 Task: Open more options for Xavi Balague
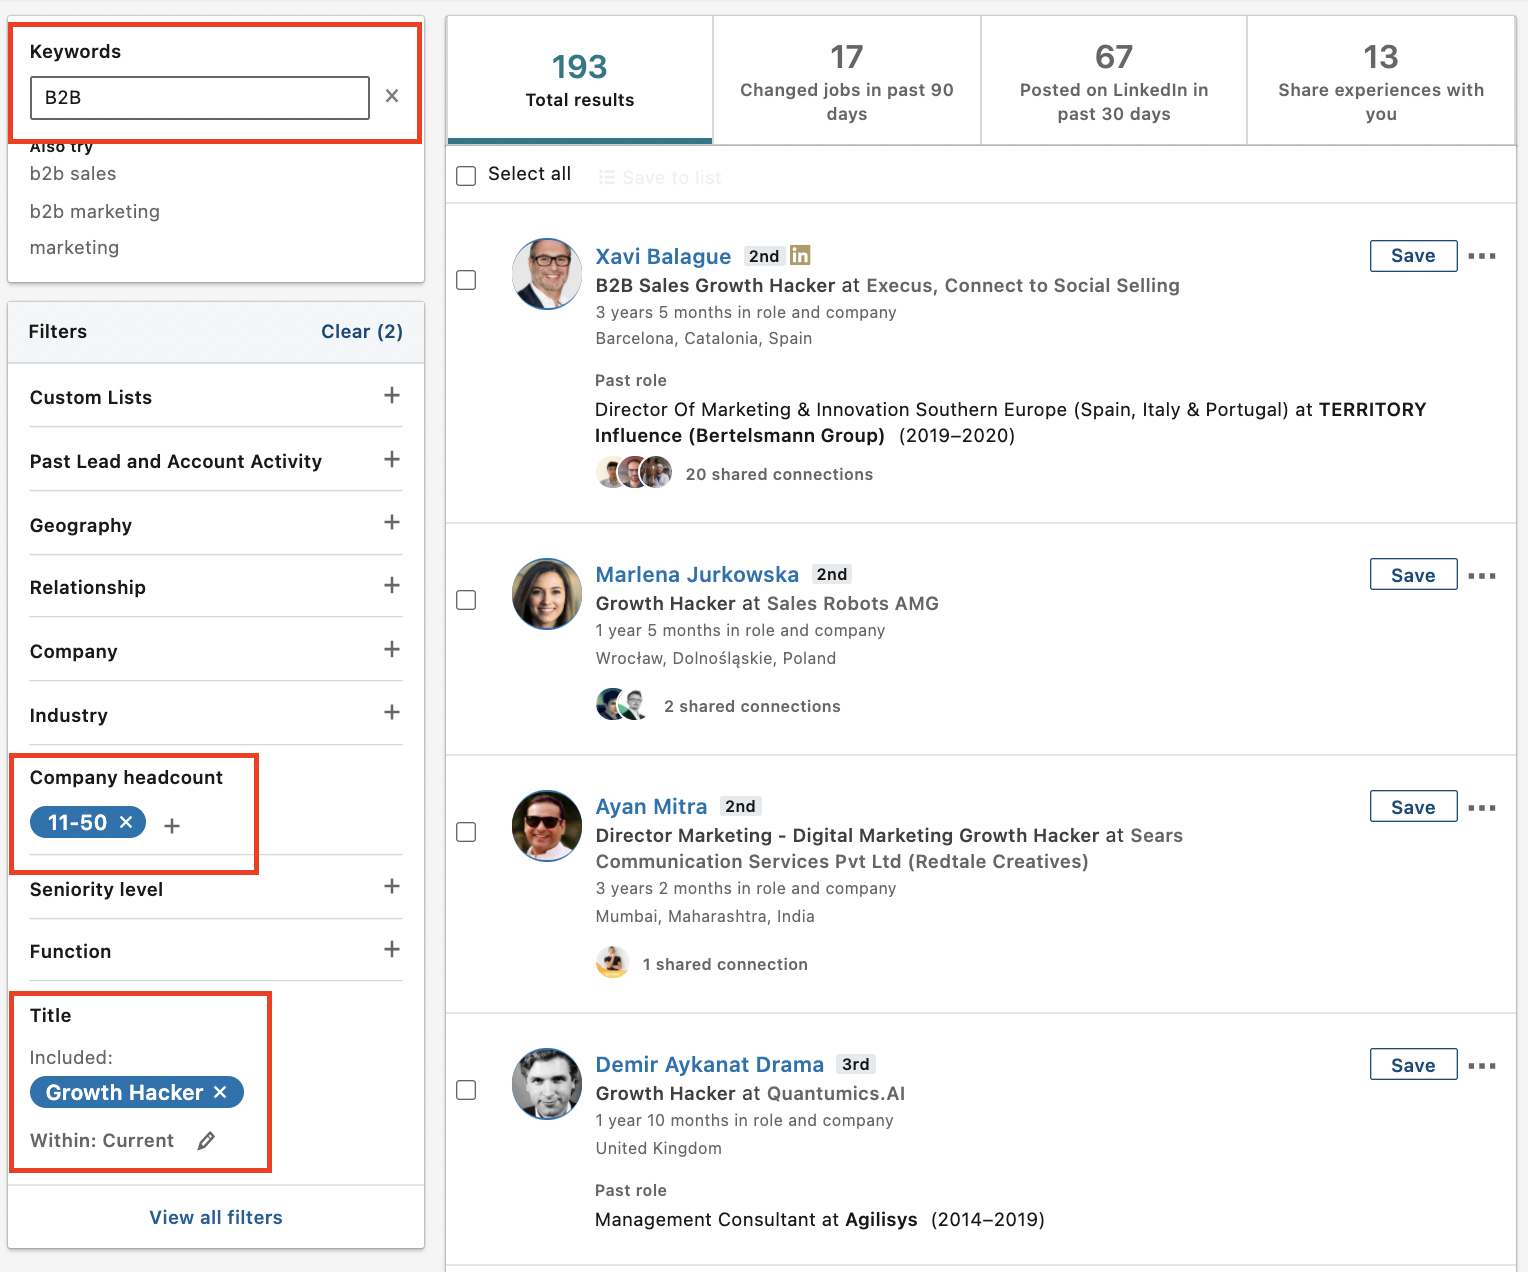[x=1482, y=256]
